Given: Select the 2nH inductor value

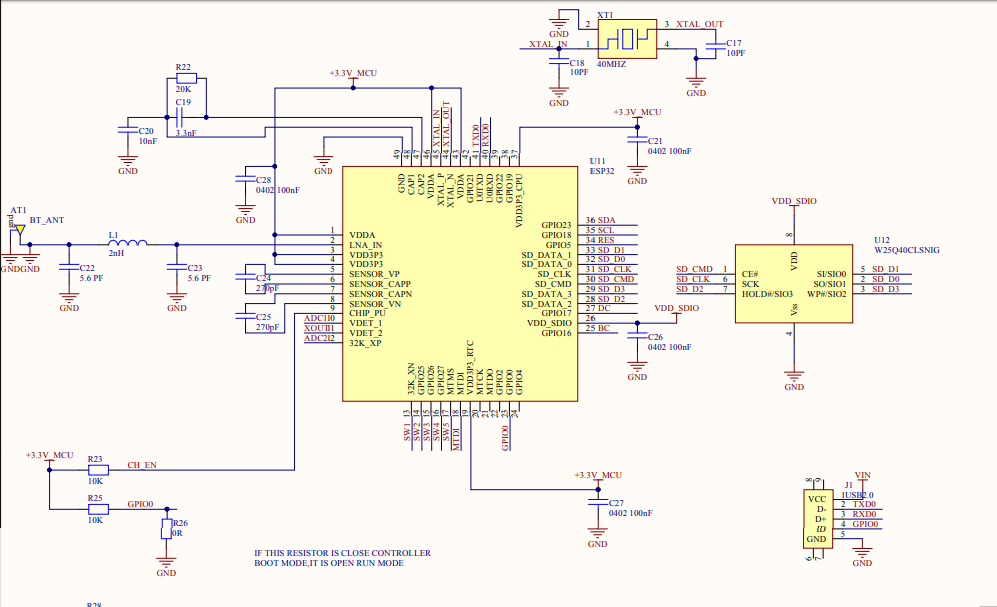Looking at the screenshot, I should [x=116, y=253].
